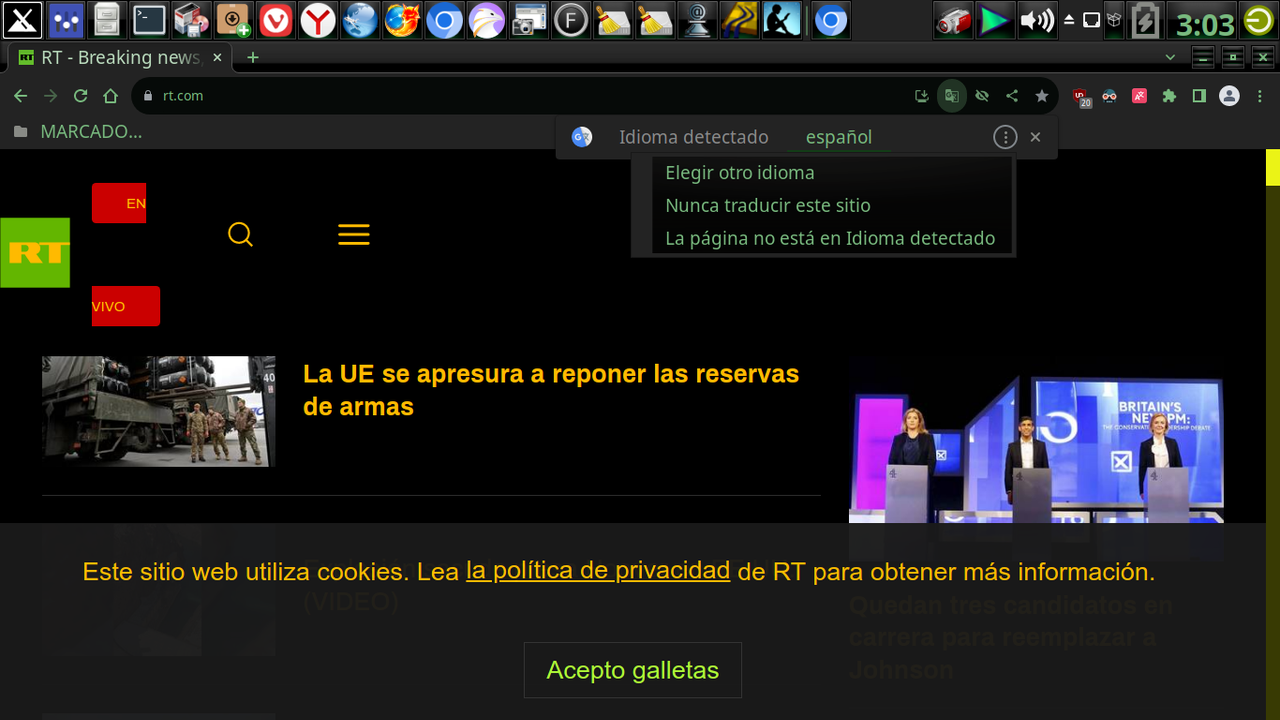Switch site language with EN button
This screenshot has height=720, width=1280.
pos(119,203)
